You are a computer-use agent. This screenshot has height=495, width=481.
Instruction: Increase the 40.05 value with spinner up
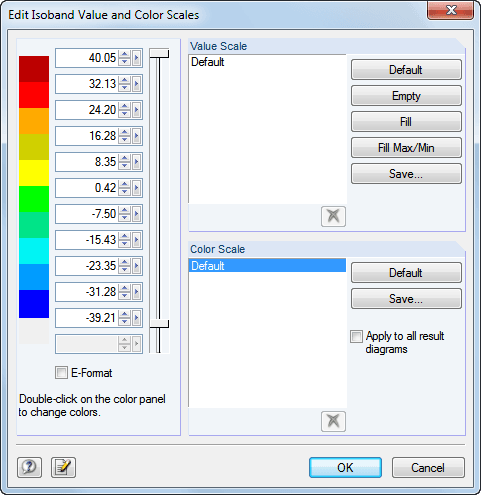[x=125, y=55]
